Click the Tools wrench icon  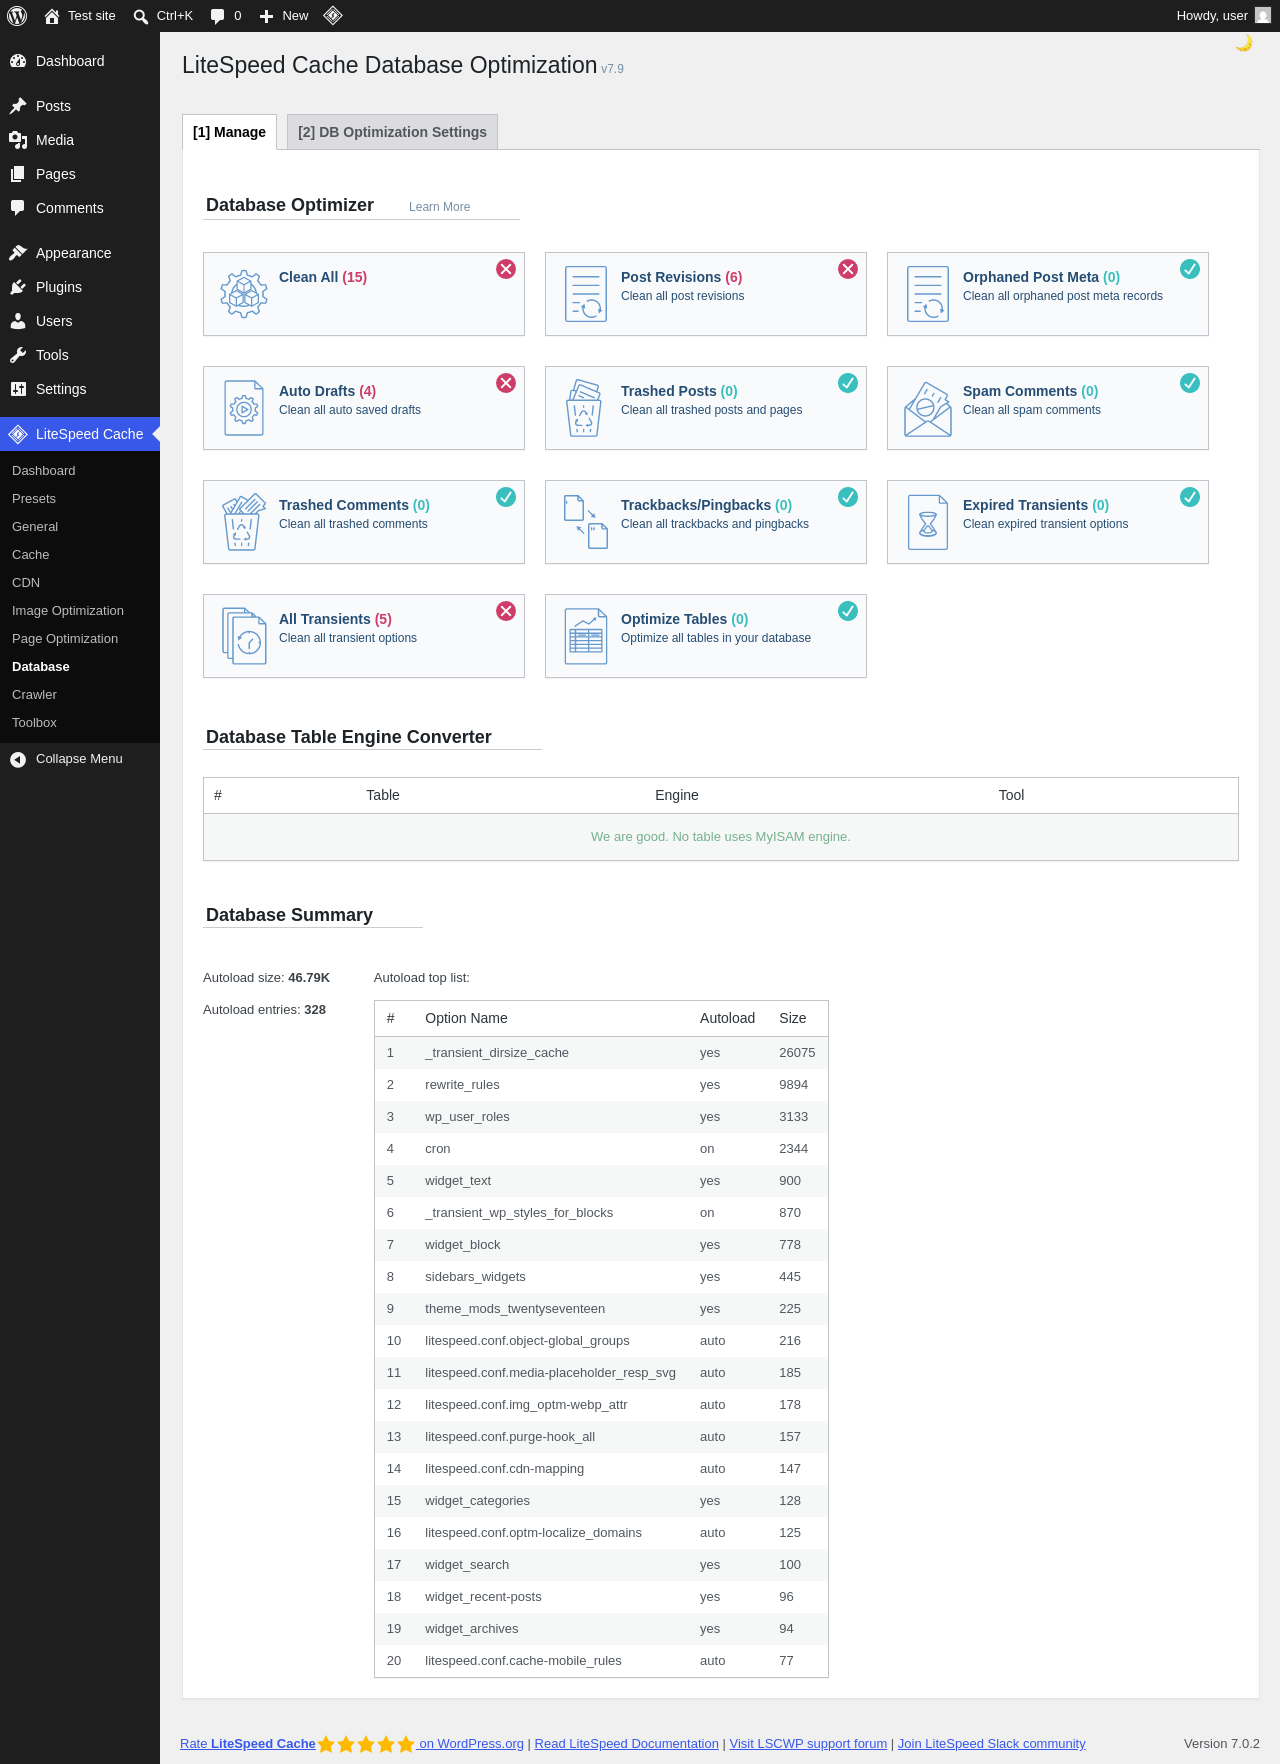[18, 355]
